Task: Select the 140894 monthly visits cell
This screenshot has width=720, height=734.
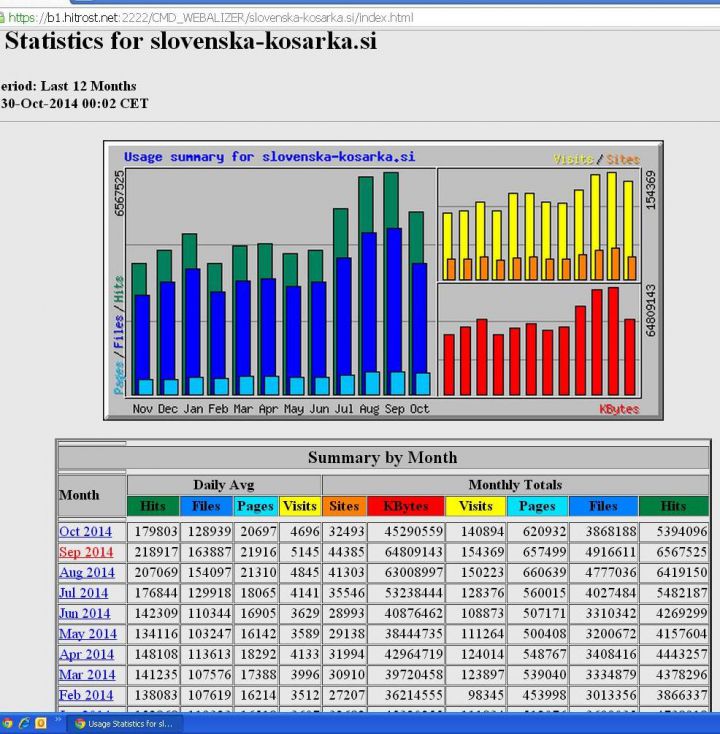Action: point(476,531)
